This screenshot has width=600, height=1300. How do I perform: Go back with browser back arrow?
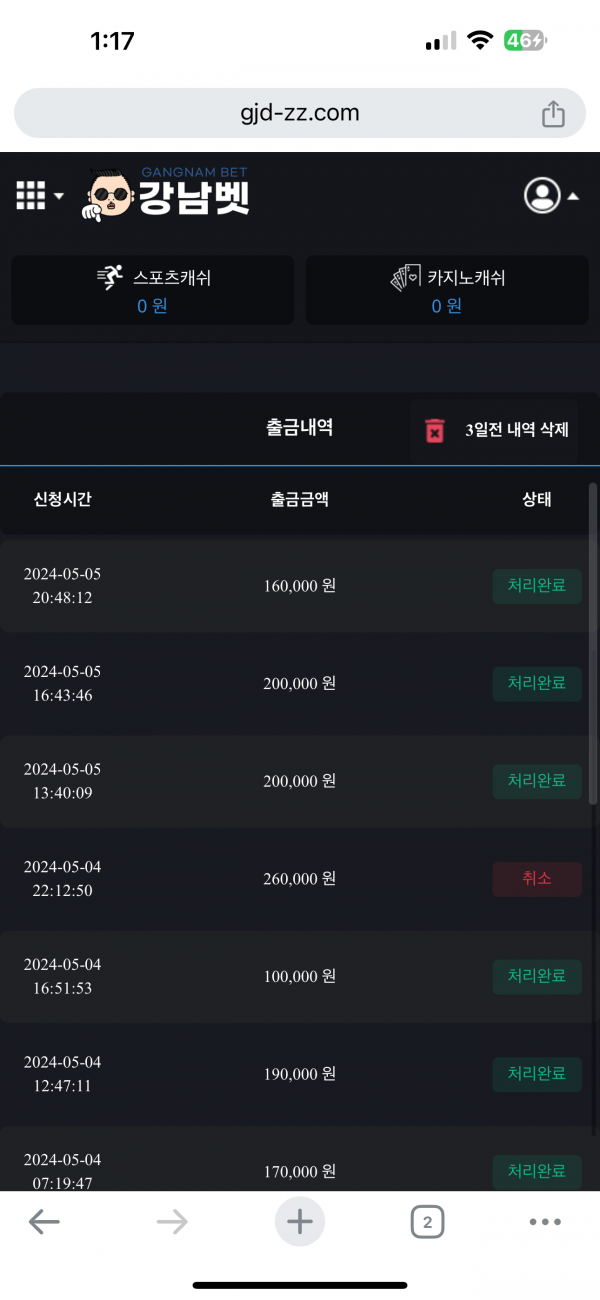pyautogui.click(x=44, y=1221)
